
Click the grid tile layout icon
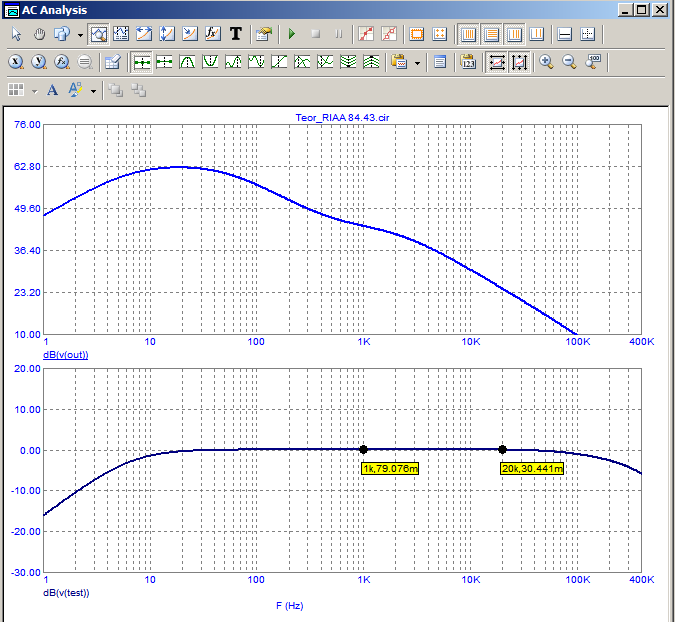tap(16, 90)
